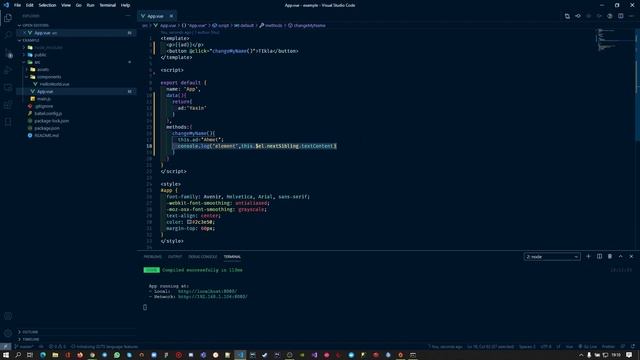The width and height of the screenshot is (640, 360).
Task: Close App.vue in Open Editors list
Action: pyautogui.click(x=24, y=33)
